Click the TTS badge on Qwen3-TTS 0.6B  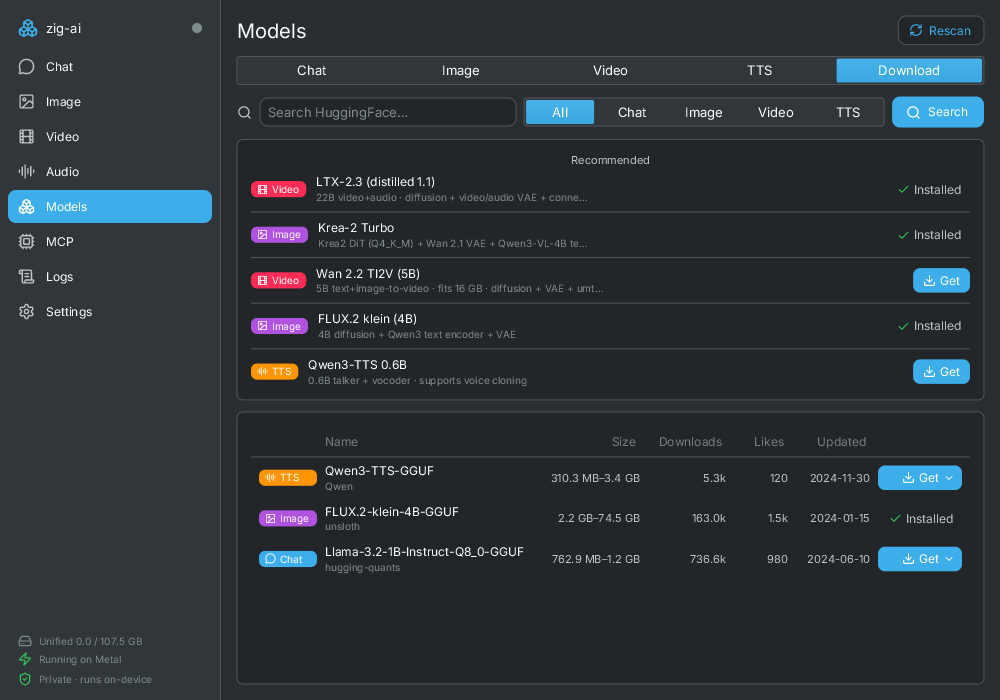pos(275,372)
